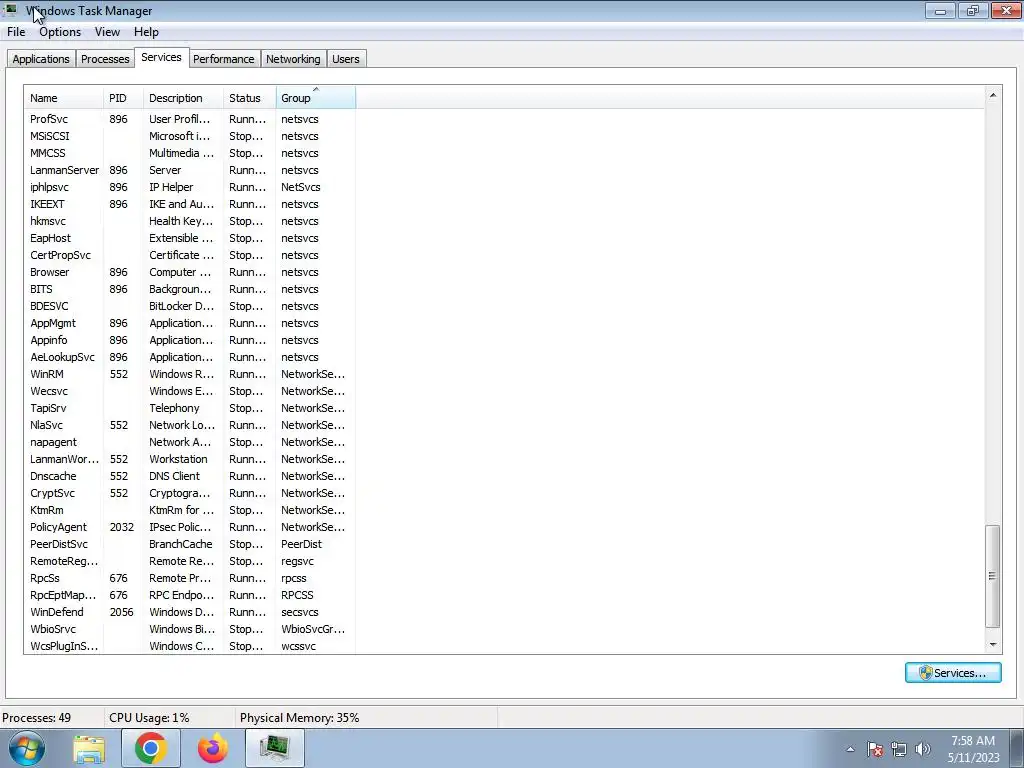Open the Options menu
The image size is (1024, 768).
(60, 32)
